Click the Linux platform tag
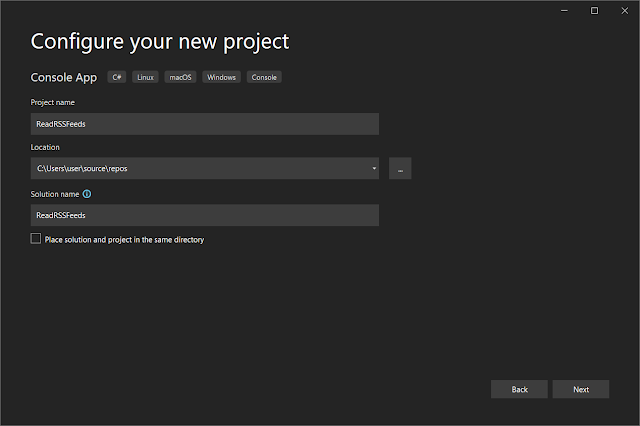 [x=145, y=77]
